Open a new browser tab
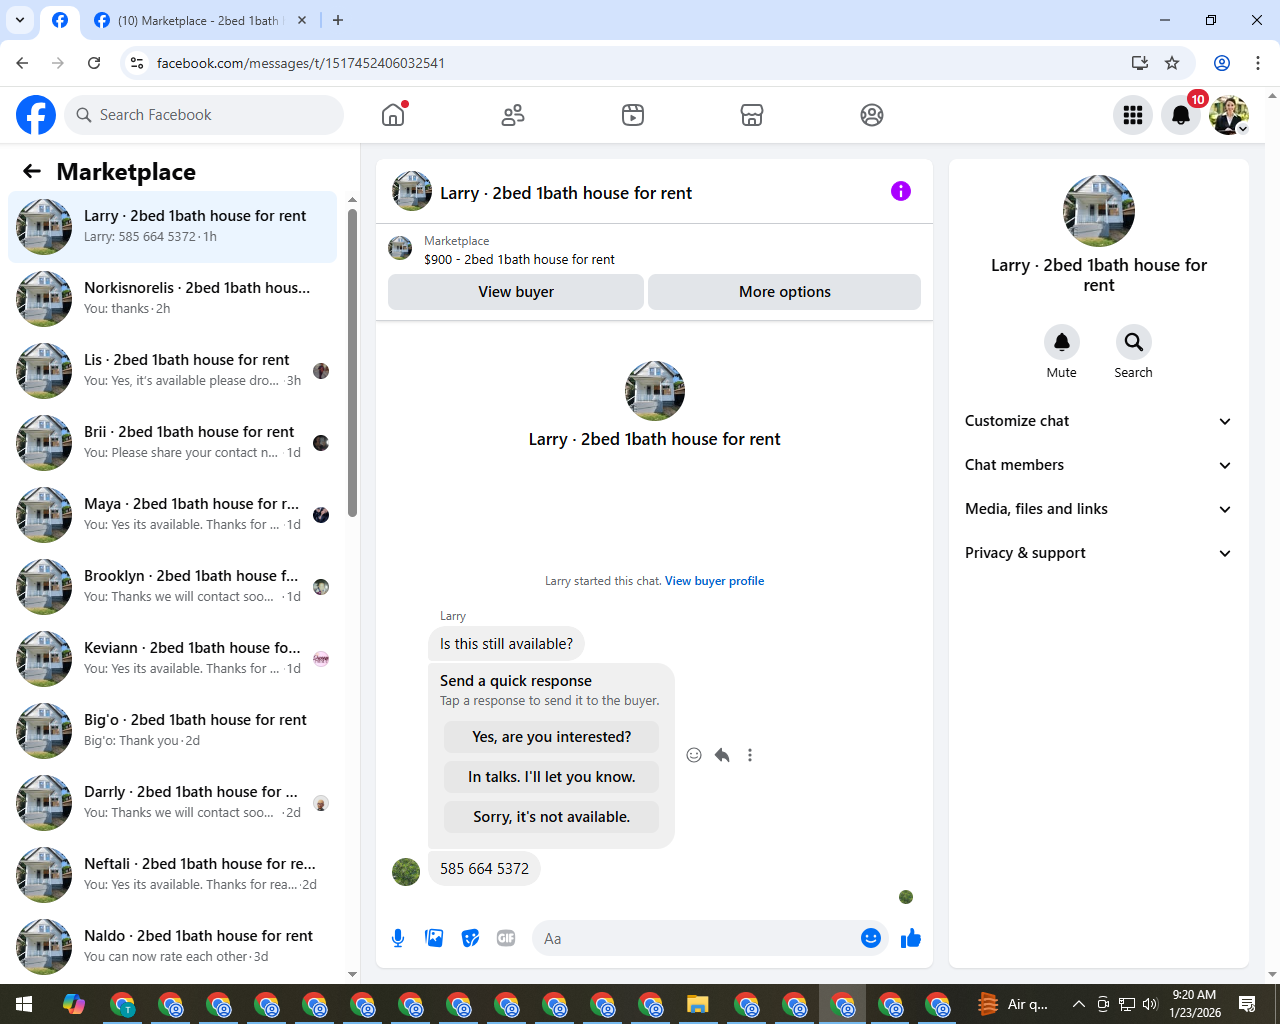This screenshot has width=1280, height=1024. 338,20
